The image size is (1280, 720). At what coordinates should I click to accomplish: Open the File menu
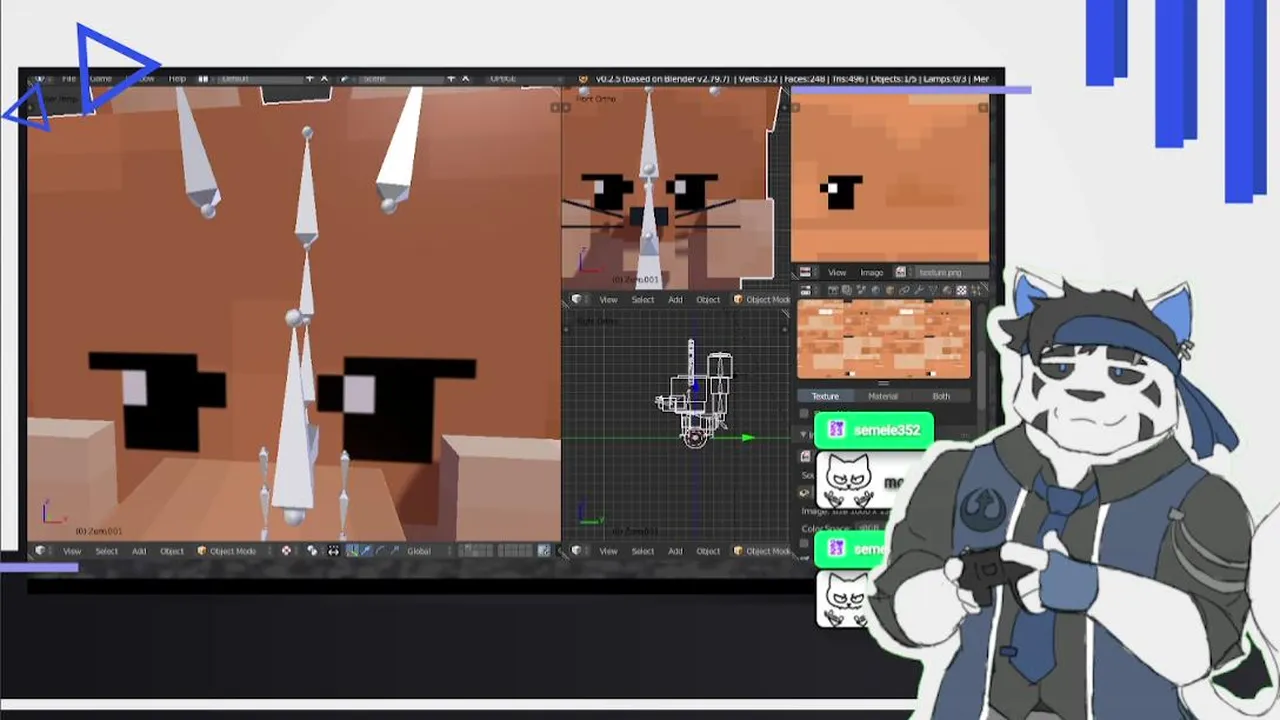pyautogui.click(x=69, y=78)
